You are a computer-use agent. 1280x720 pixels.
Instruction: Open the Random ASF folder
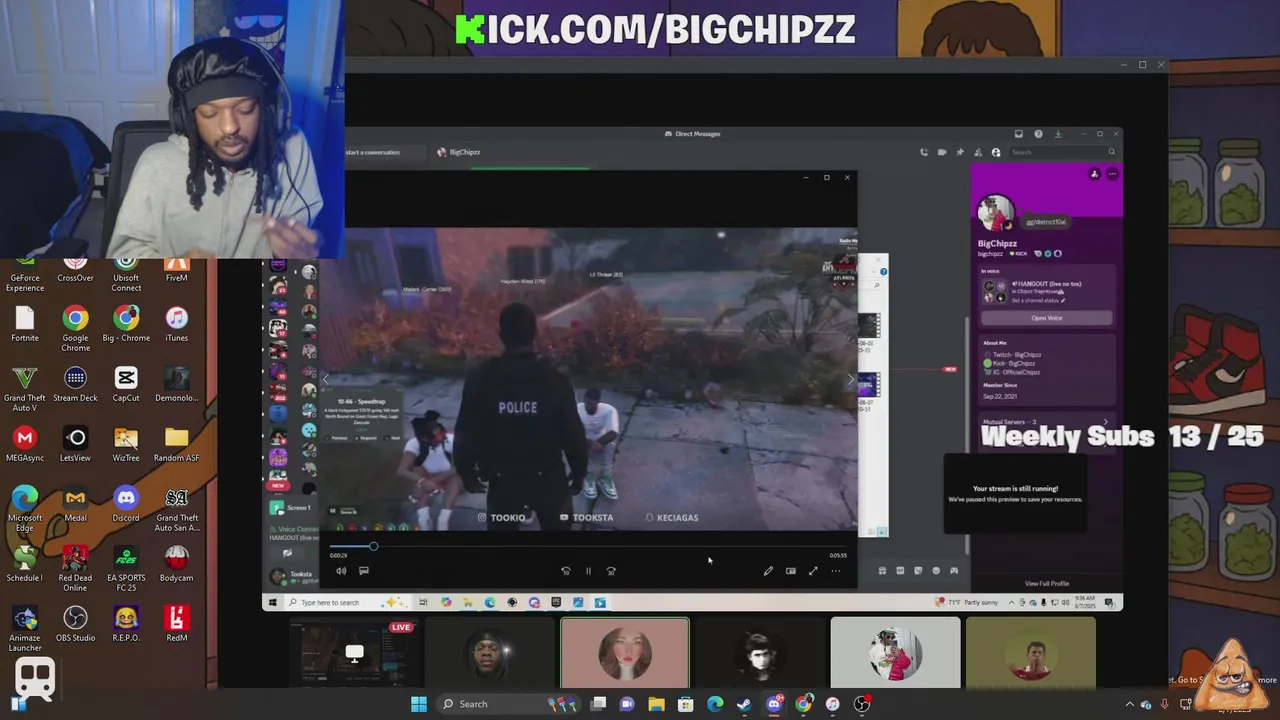point(177,444)
